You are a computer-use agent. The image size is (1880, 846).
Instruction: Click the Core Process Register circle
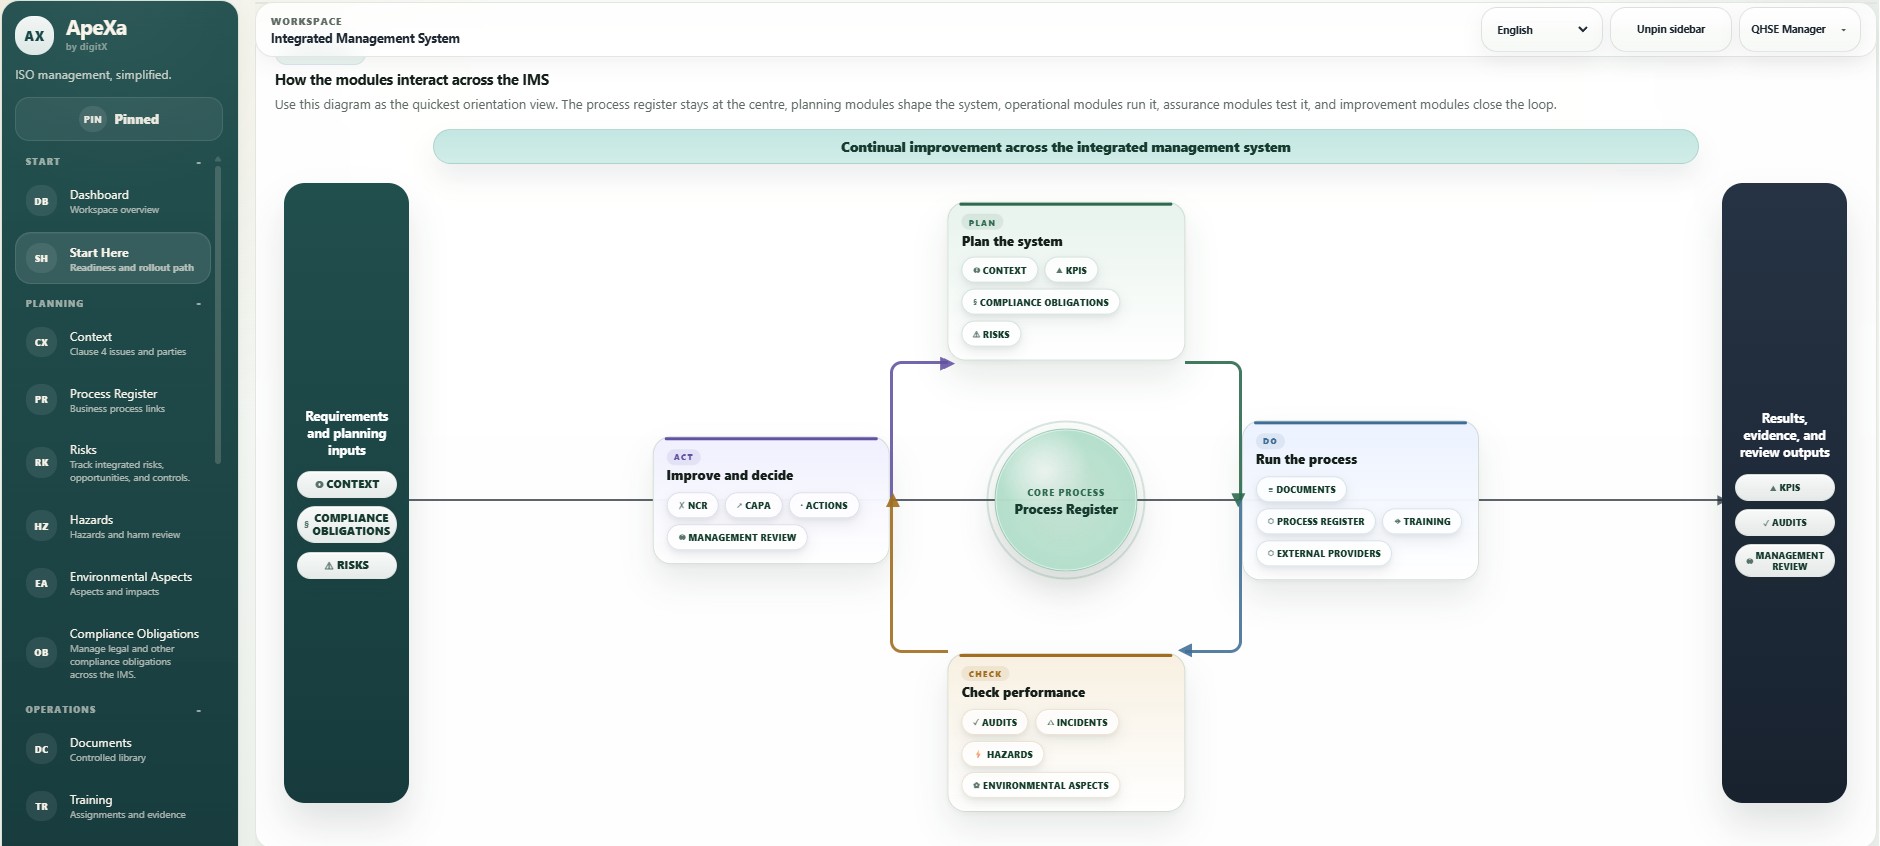click(1066, 500)
